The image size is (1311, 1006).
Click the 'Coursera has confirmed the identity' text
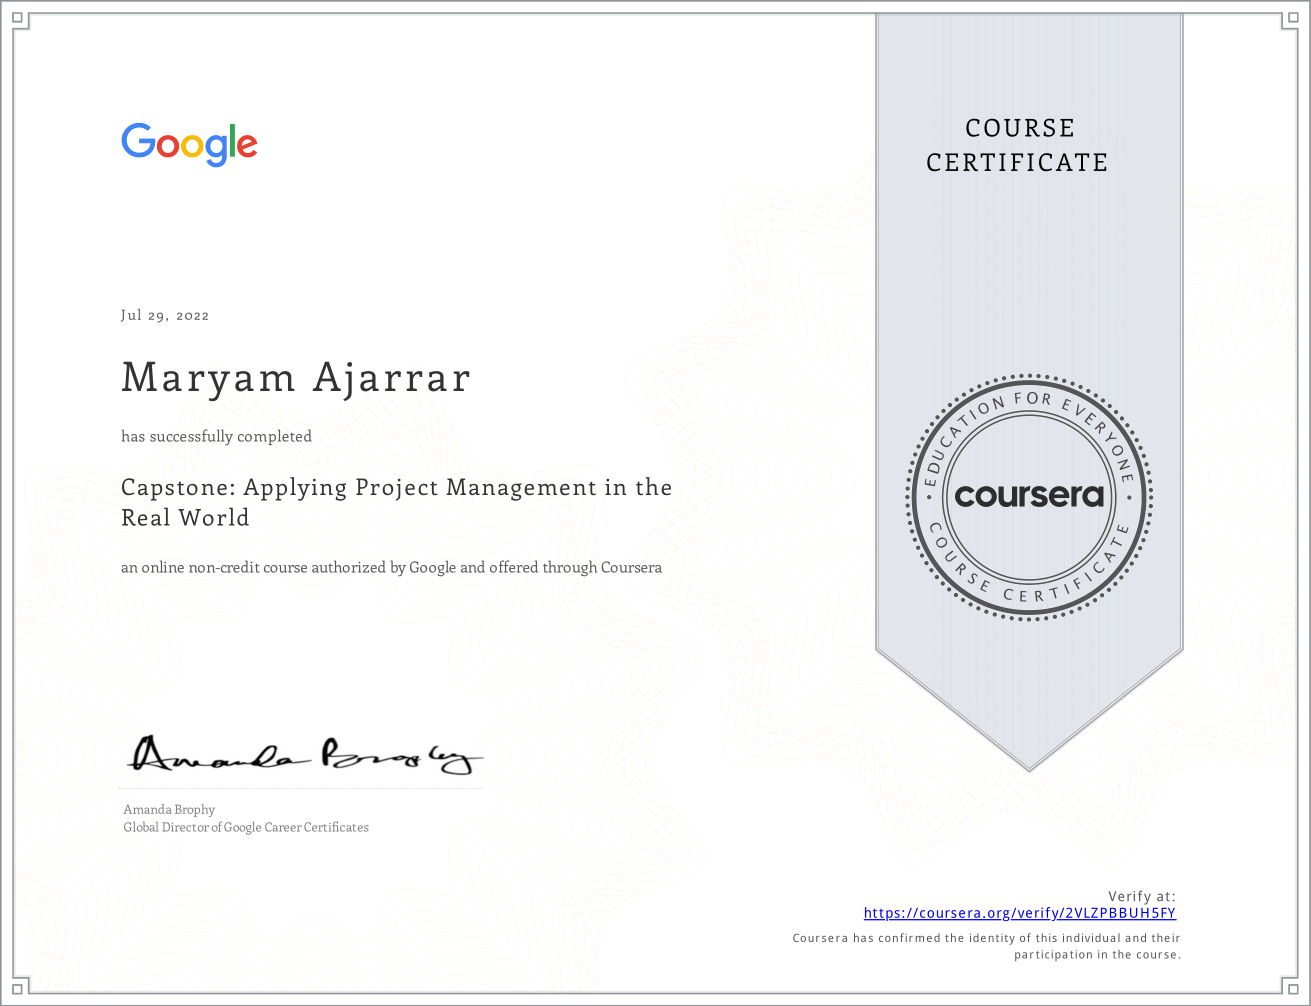(987, 946)
